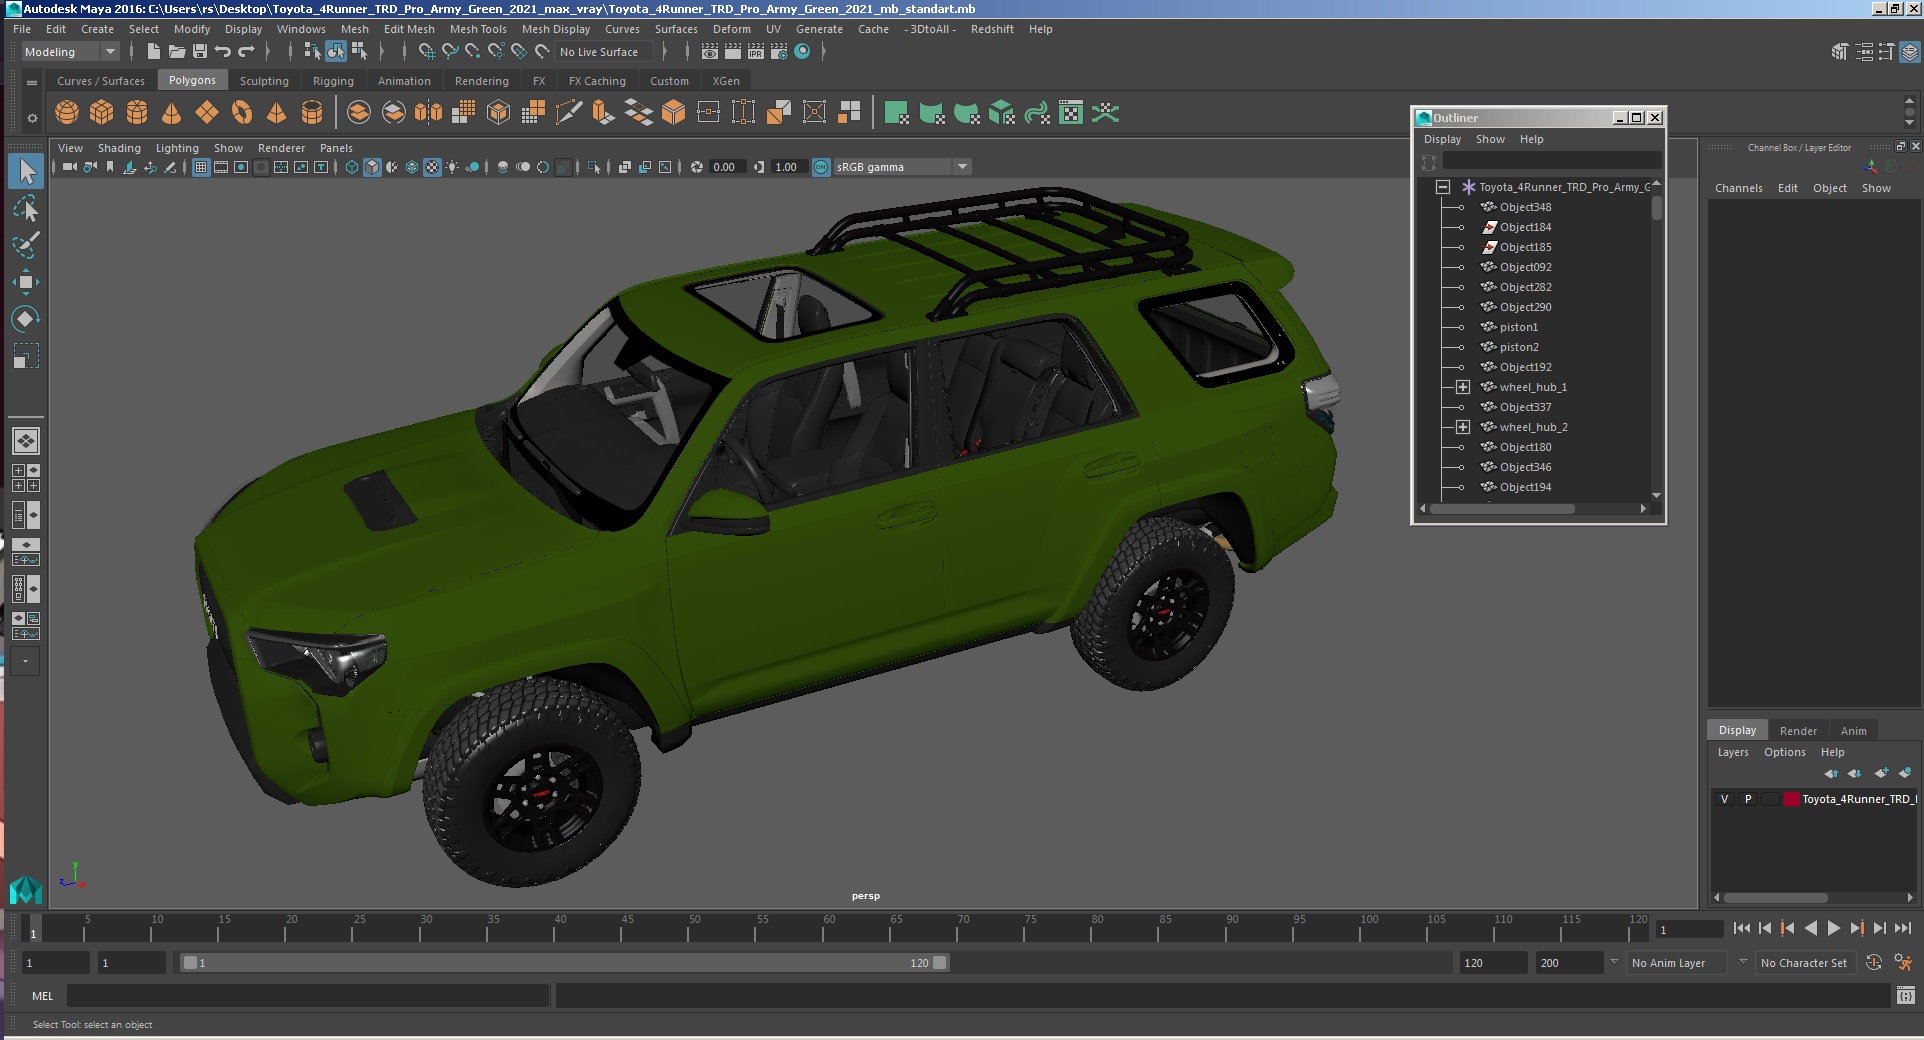Switch to the Sculpting shelf tab

tap(264, 81)
